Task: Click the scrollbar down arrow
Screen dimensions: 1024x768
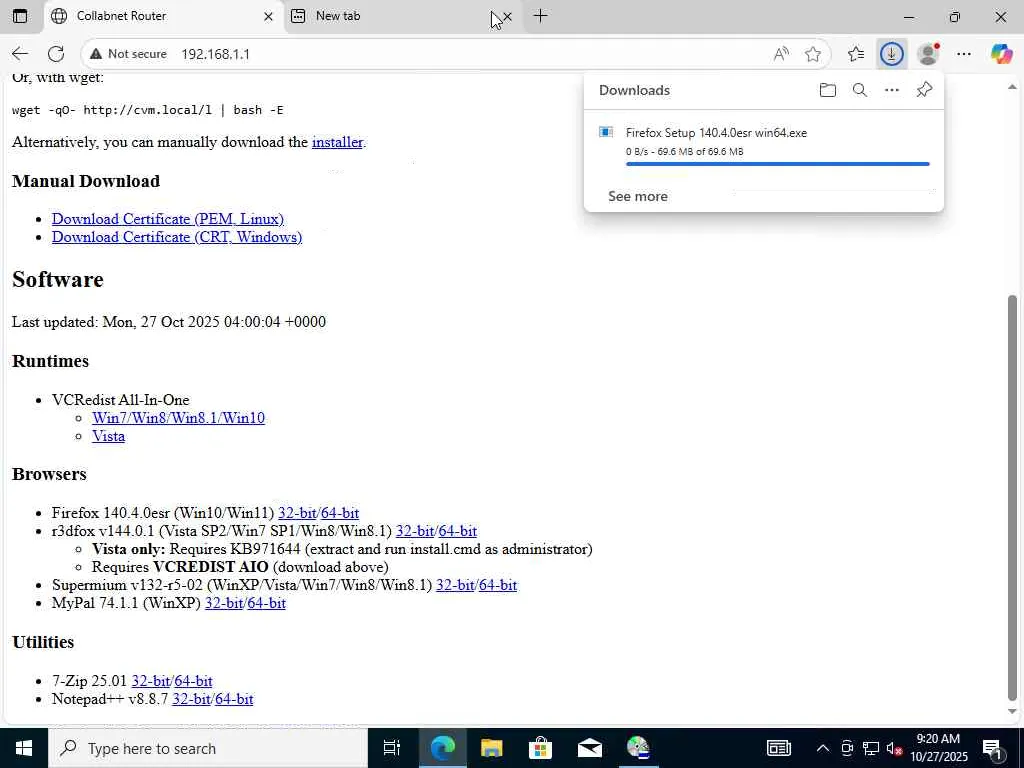Action: 1013,712
